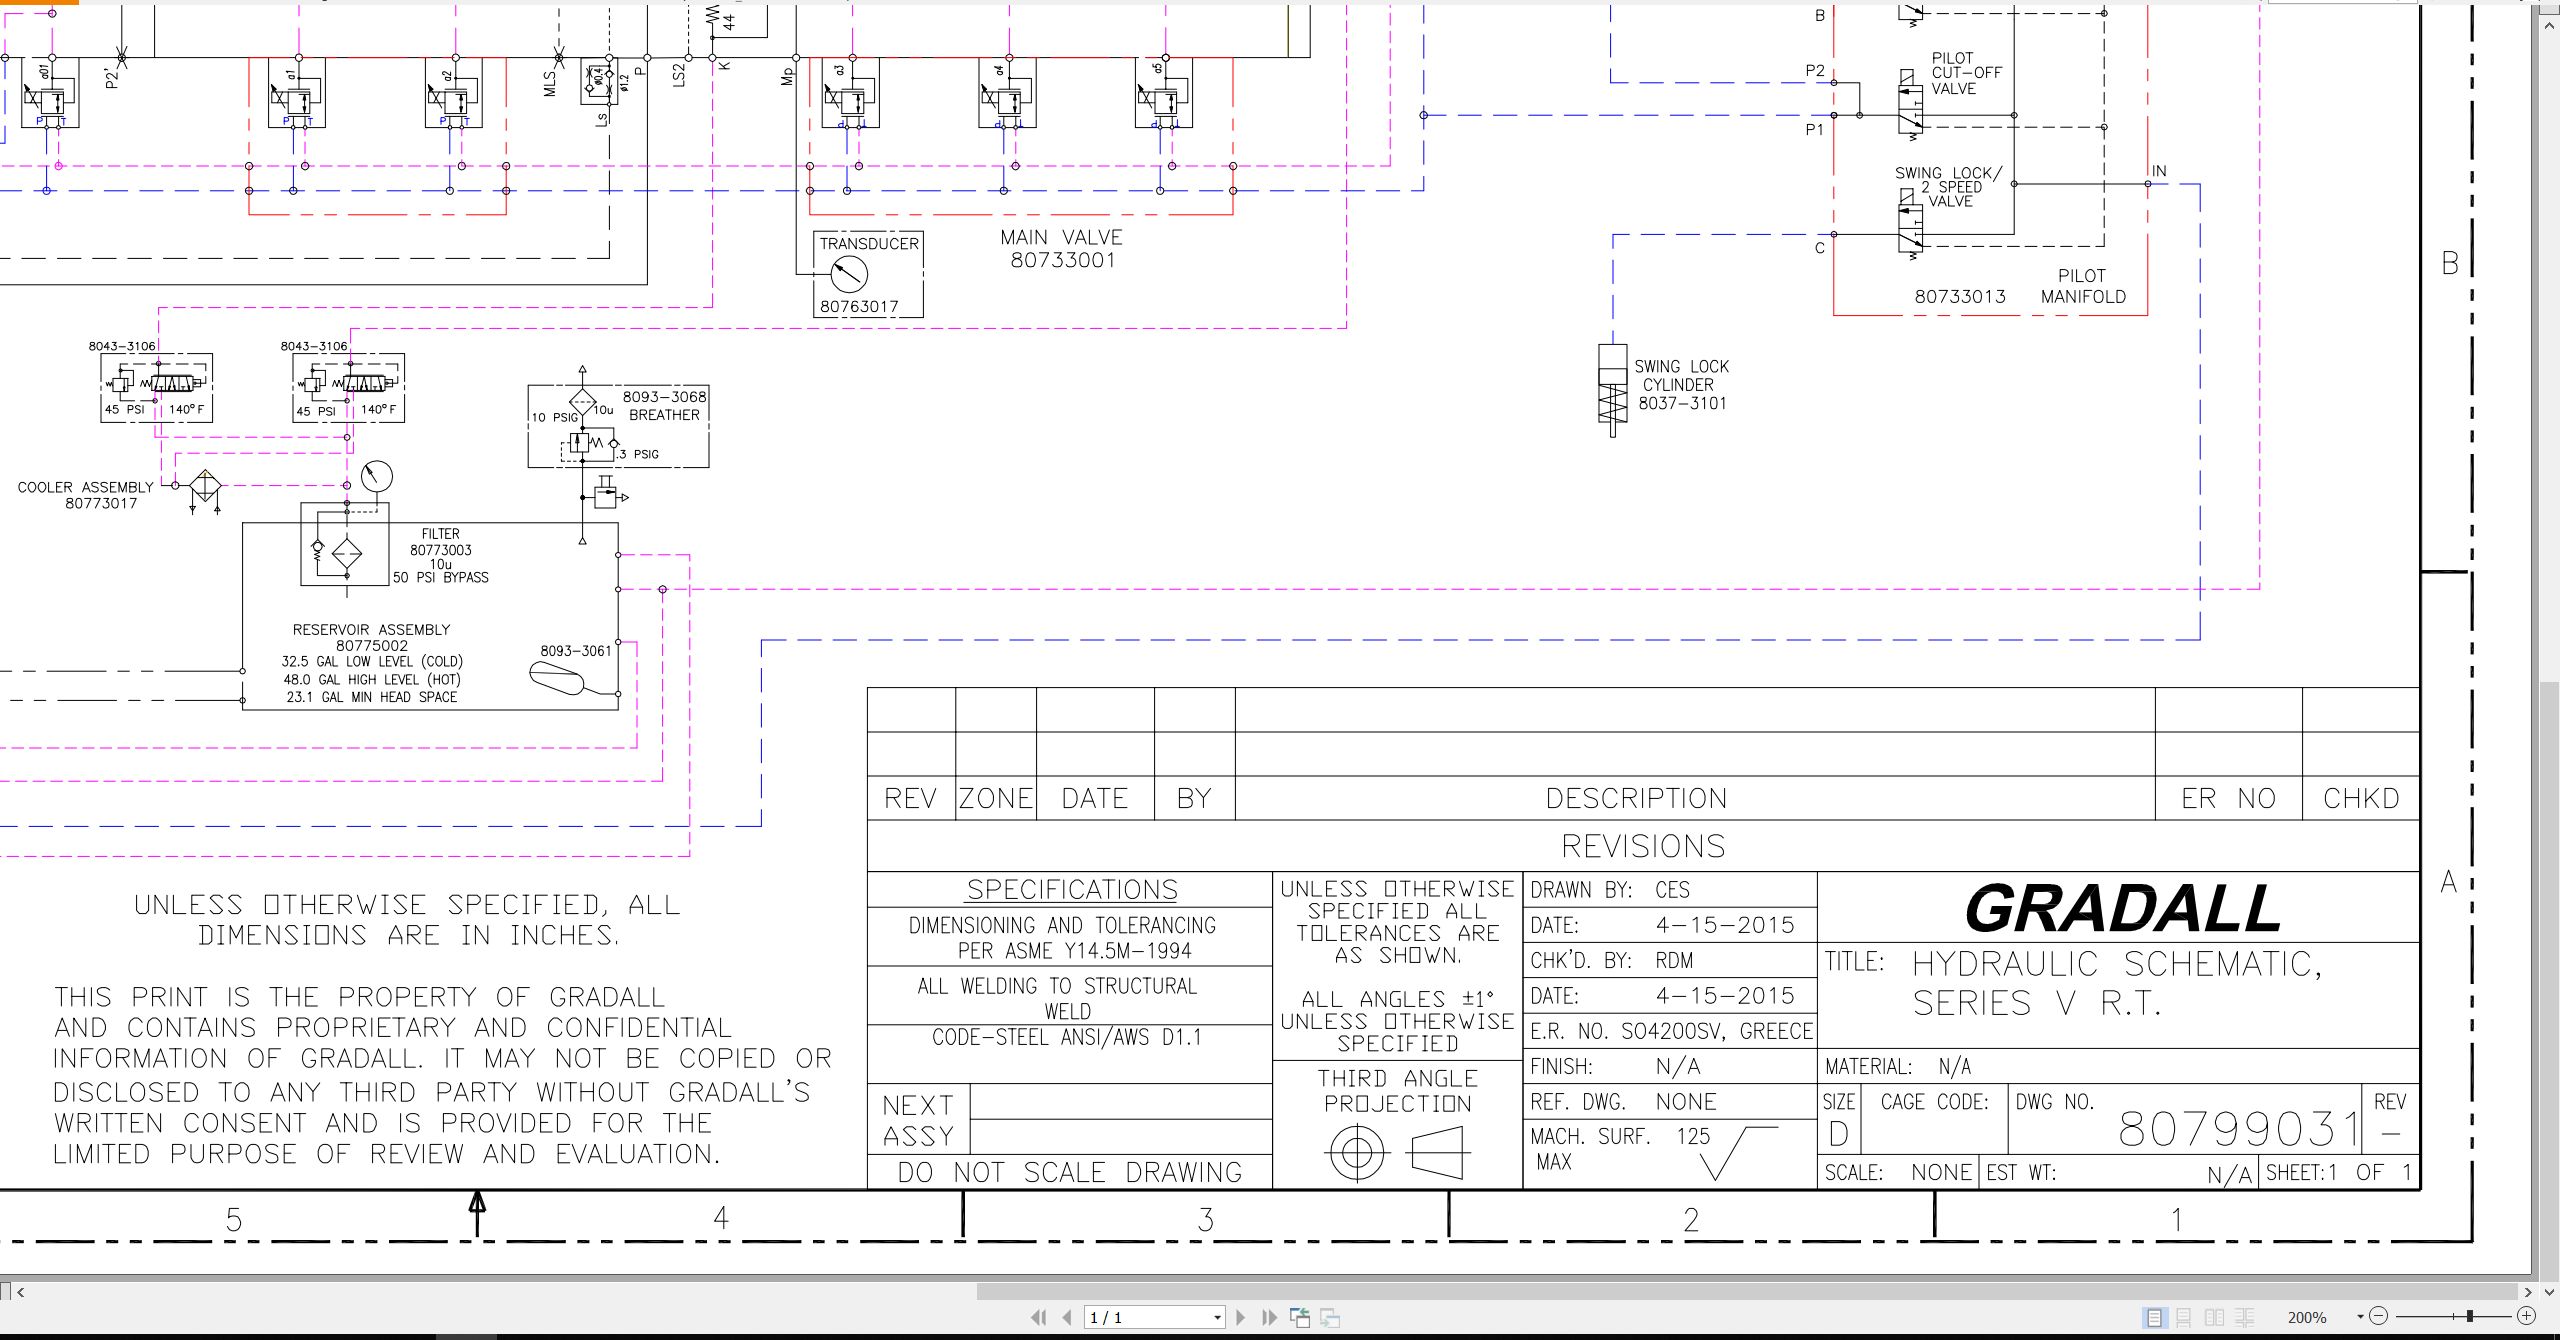Image resolution: width=2560 pixels, height=1340 pixels.
Task: Switch to continuous page view
Action: [x=2184, y=1317]
